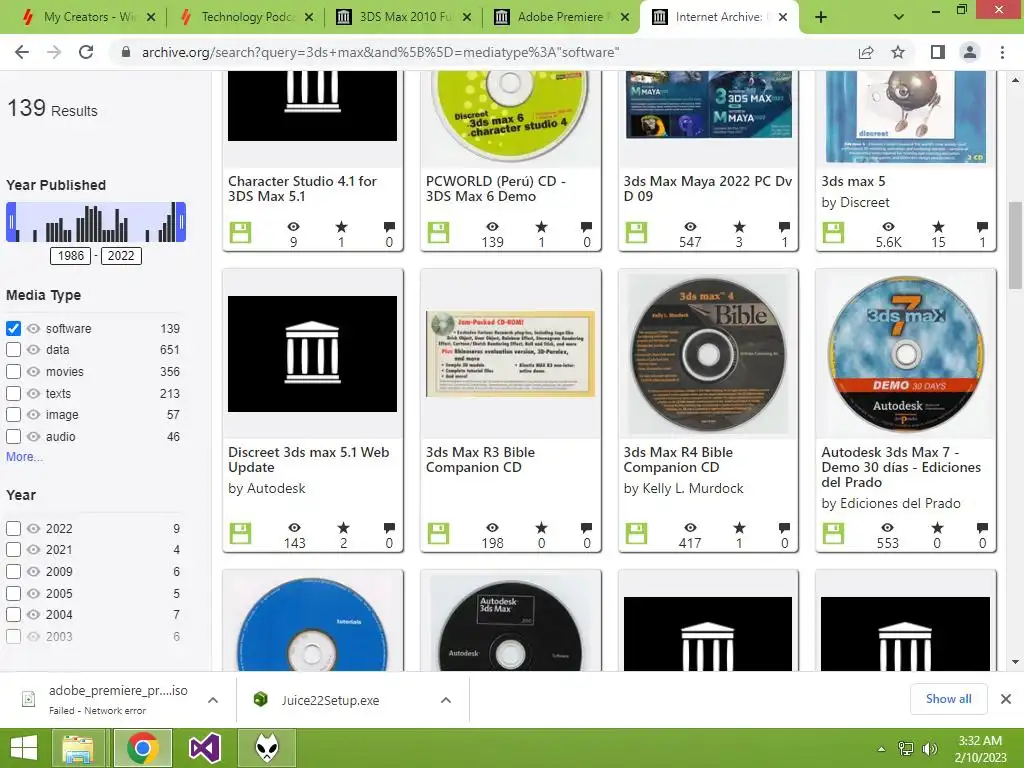Screen dimensions: 1024x768
Task: Open Chrome profile avatar menu
Action: 970,52
